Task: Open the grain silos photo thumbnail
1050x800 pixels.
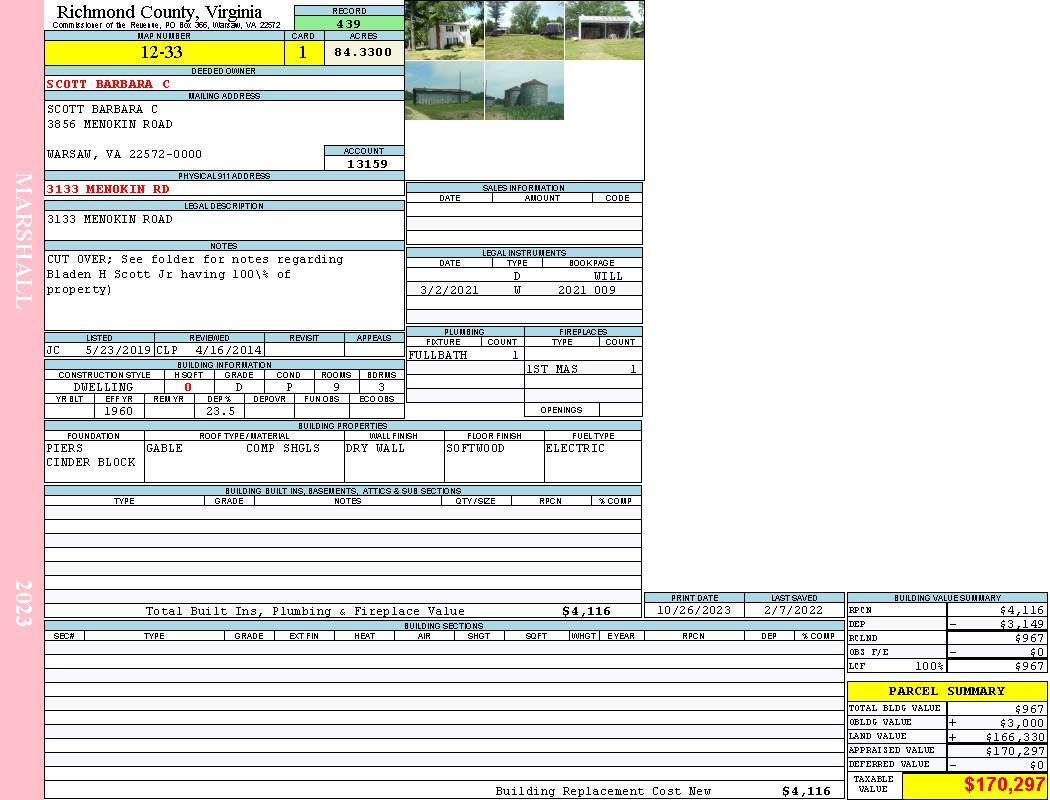Action: 524,91
